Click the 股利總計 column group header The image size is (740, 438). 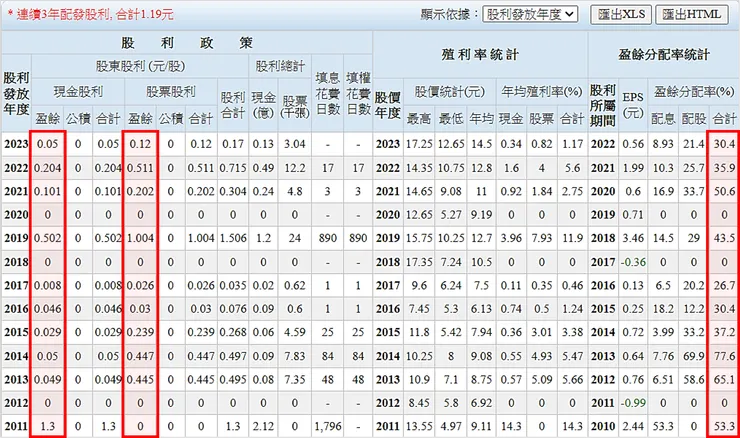280,66
